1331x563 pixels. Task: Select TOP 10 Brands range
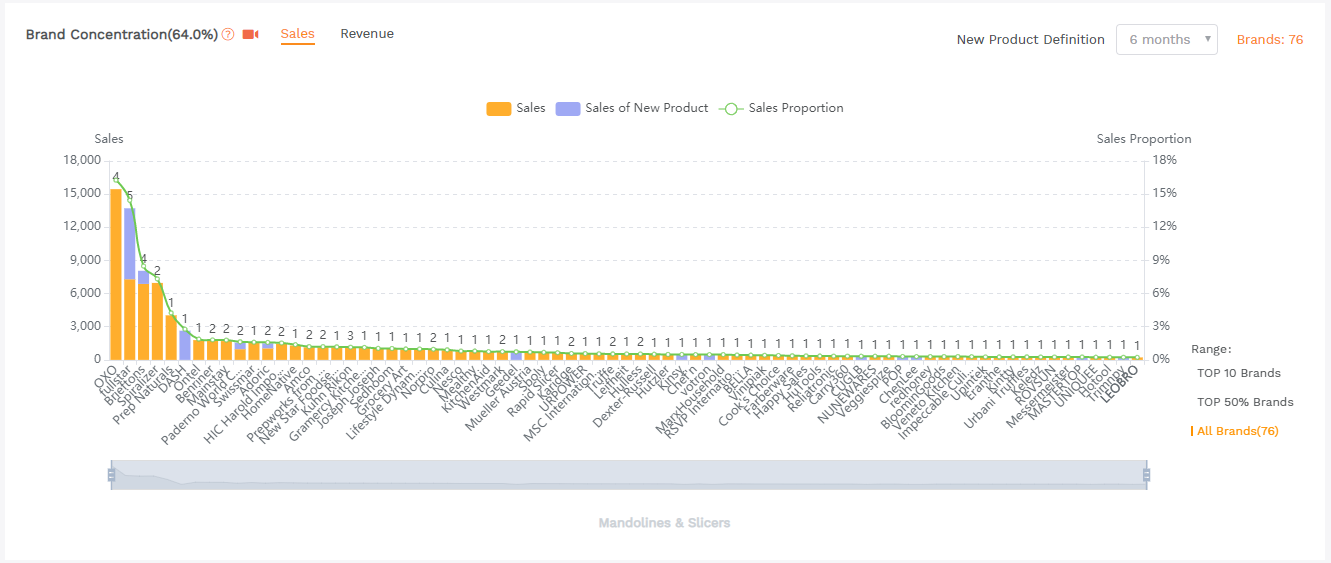point(1238,373)
